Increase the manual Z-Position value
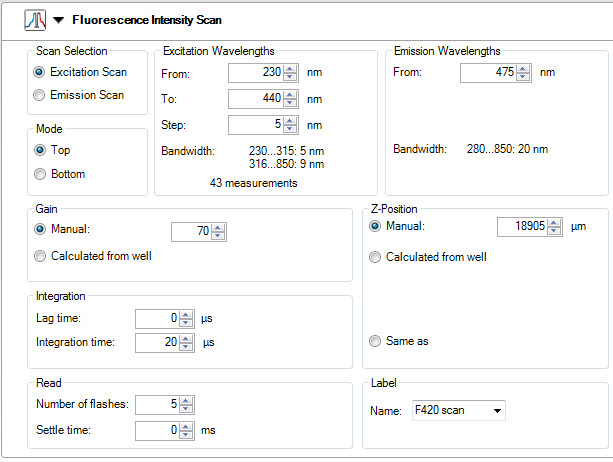Image resolution: width=613 pixels, height=462 pixels. pos(555,222)
